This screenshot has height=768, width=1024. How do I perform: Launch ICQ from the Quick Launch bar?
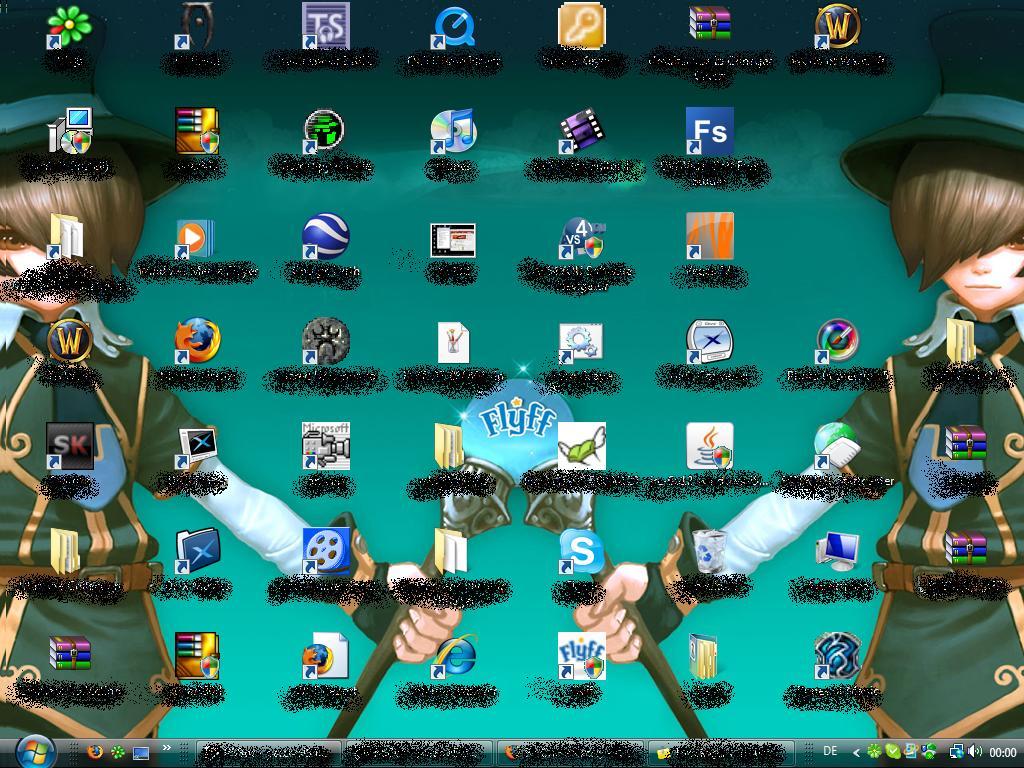tap(118, 752)
